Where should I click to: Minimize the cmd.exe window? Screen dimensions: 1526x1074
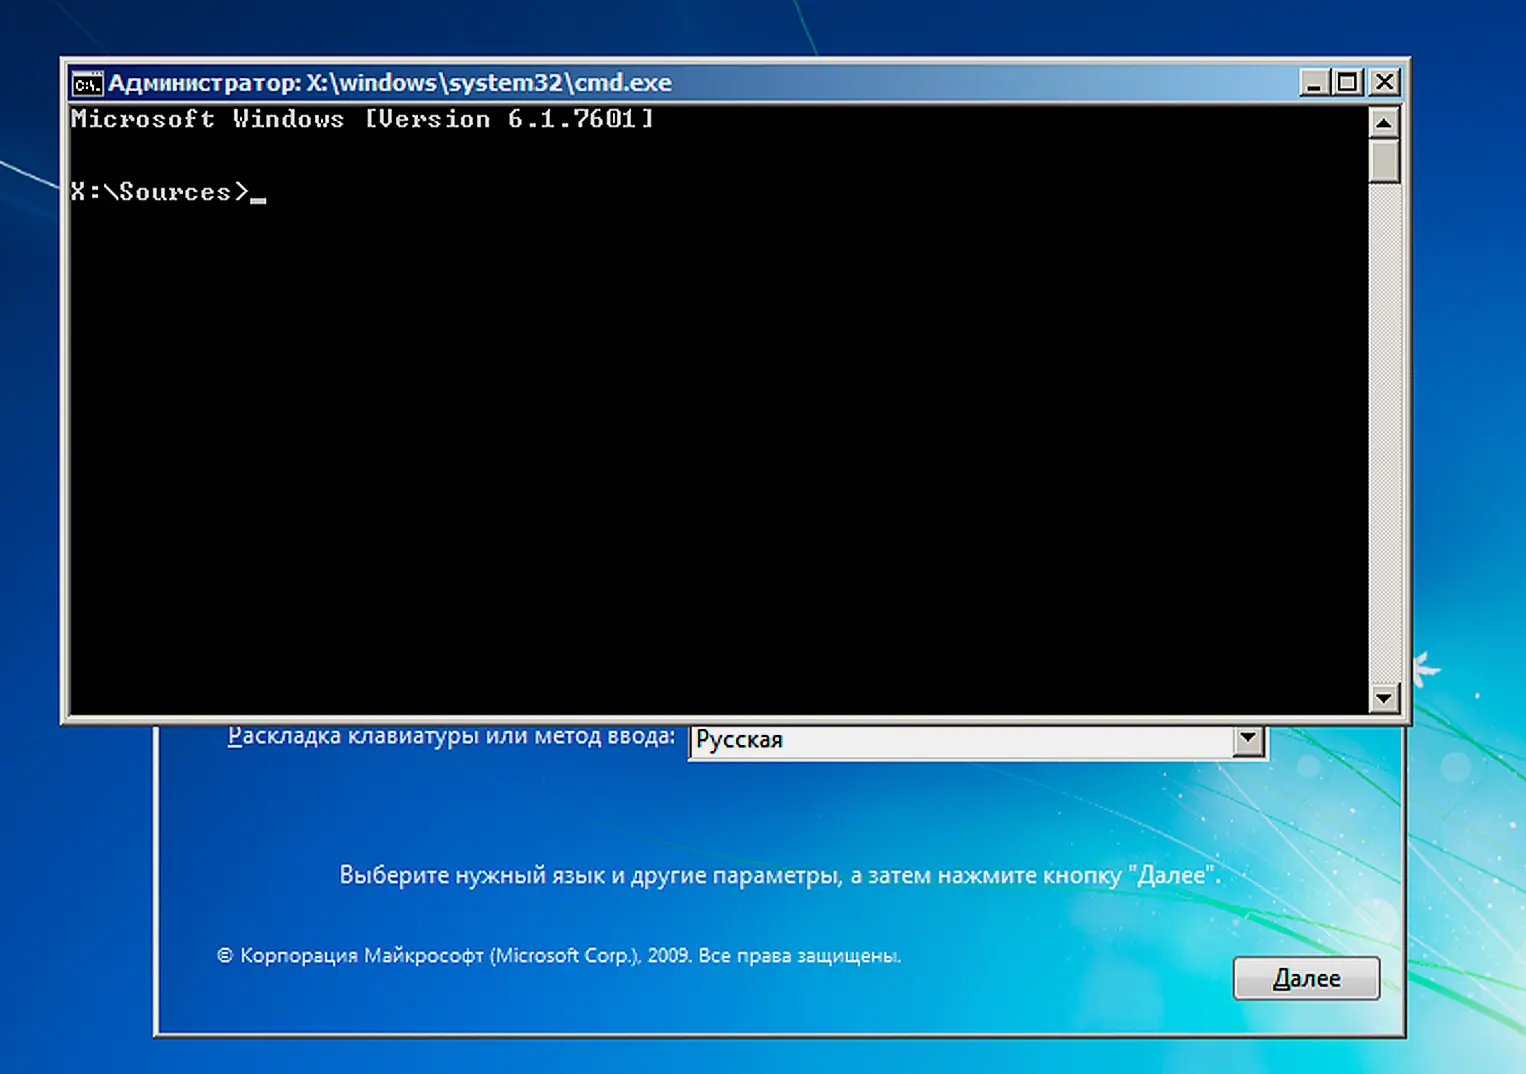(x=1314, y=82)
